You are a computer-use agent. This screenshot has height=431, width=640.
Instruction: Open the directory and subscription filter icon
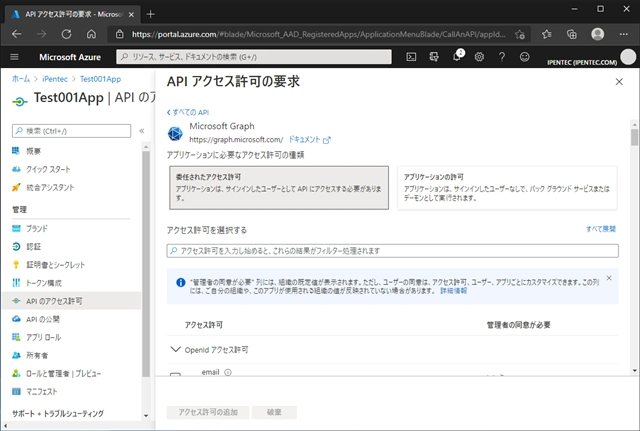[434, 57]
